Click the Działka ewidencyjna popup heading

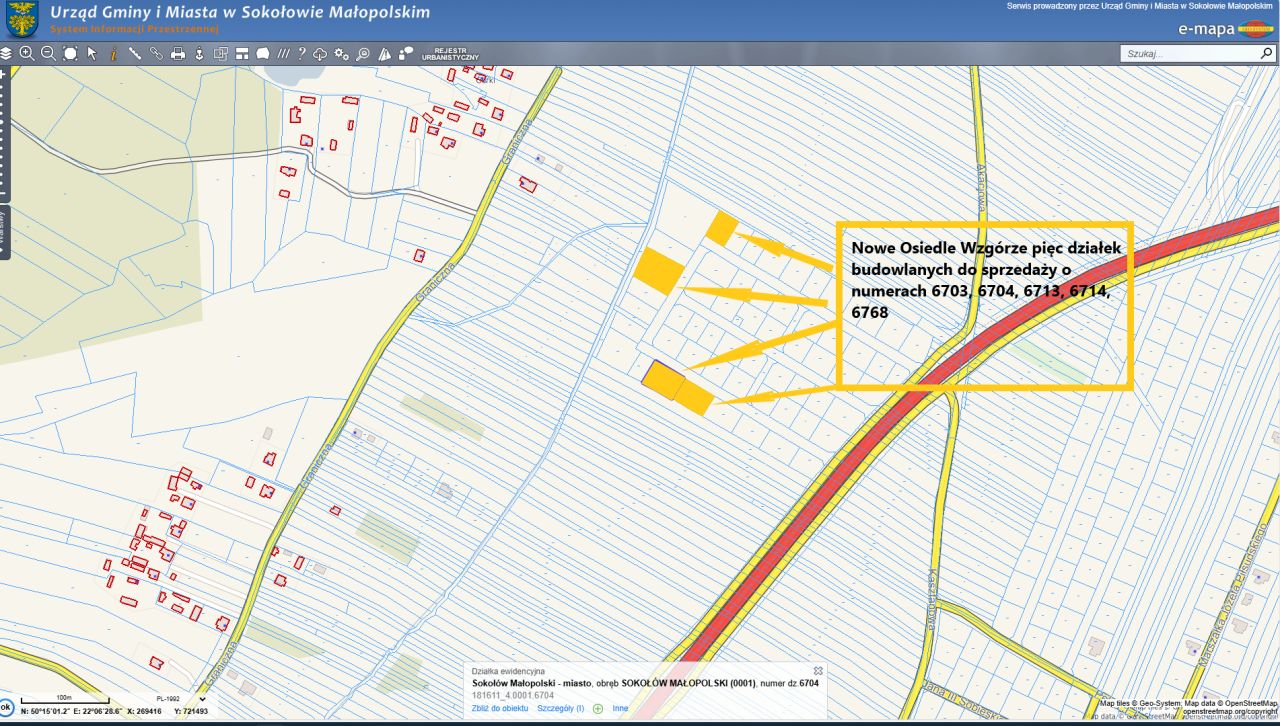tap(508, 671)
